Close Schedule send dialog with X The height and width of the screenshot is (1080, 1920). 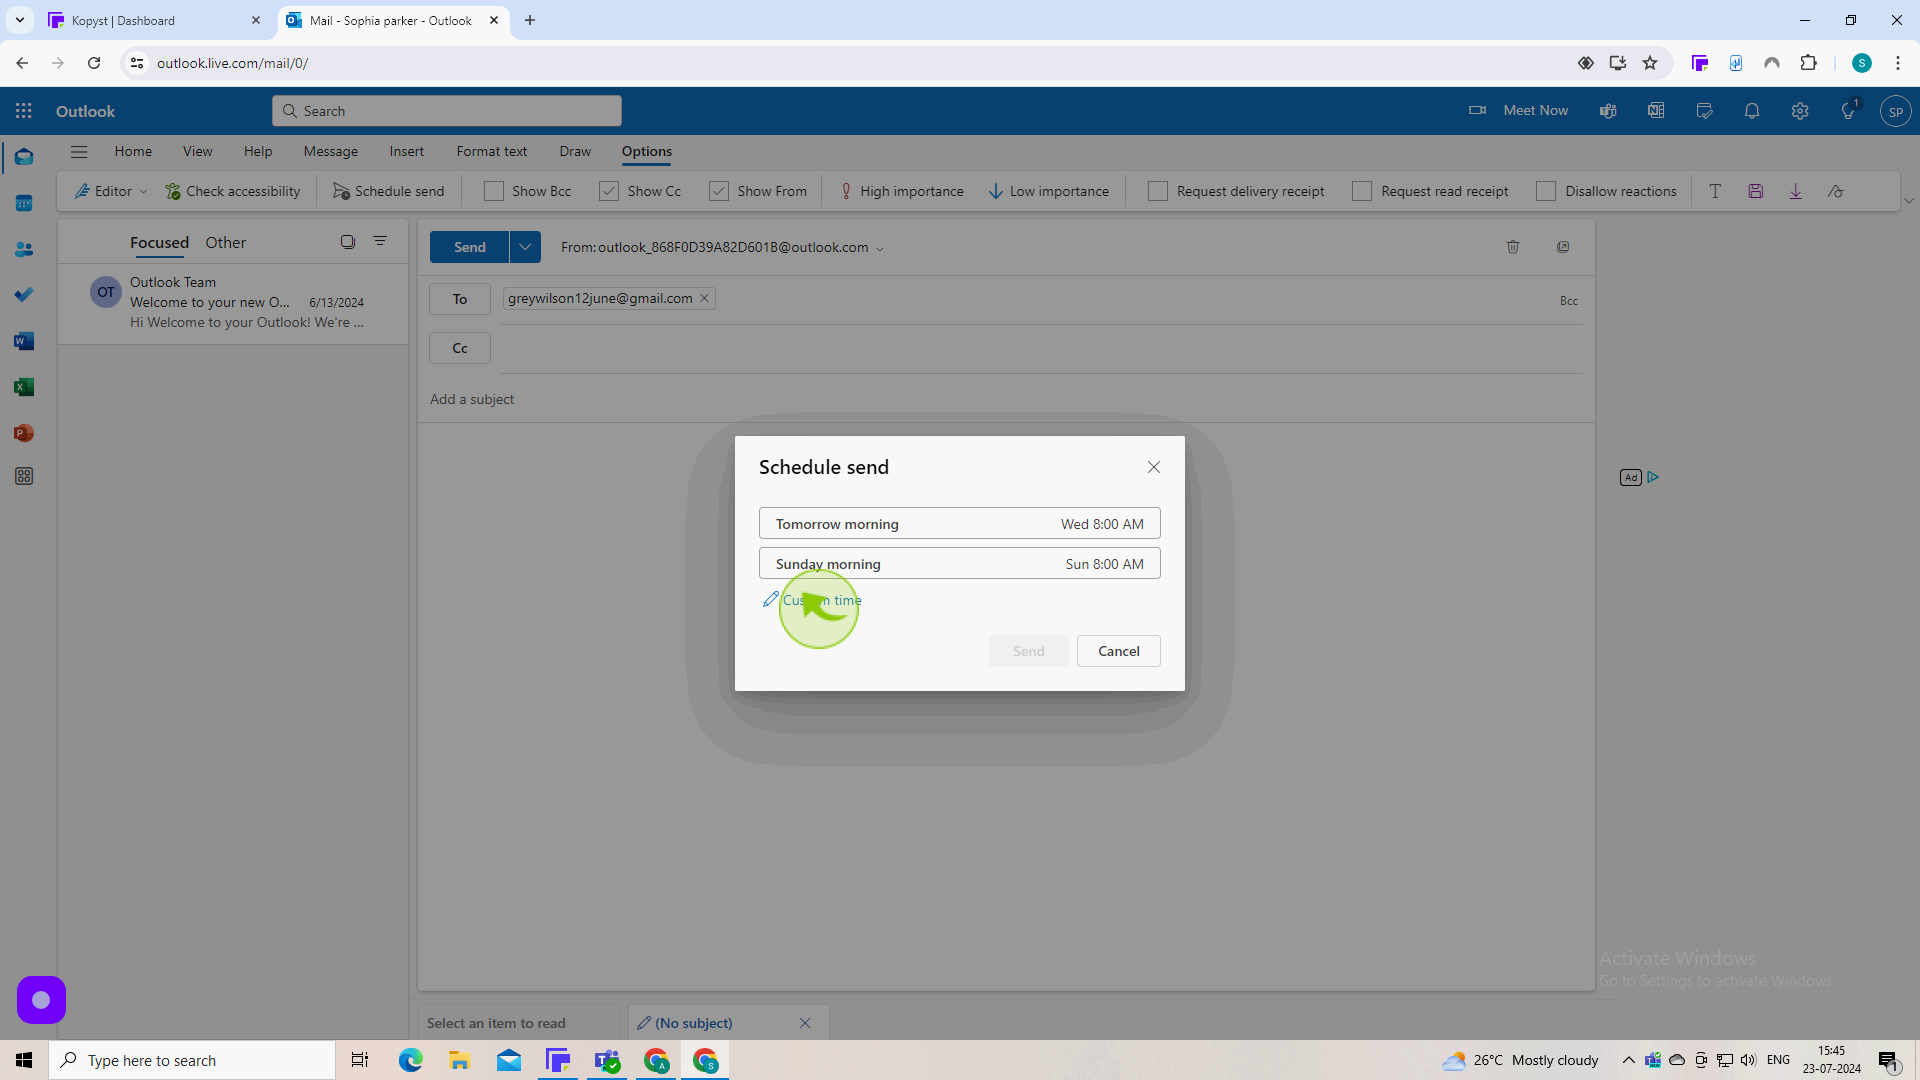1154,467
